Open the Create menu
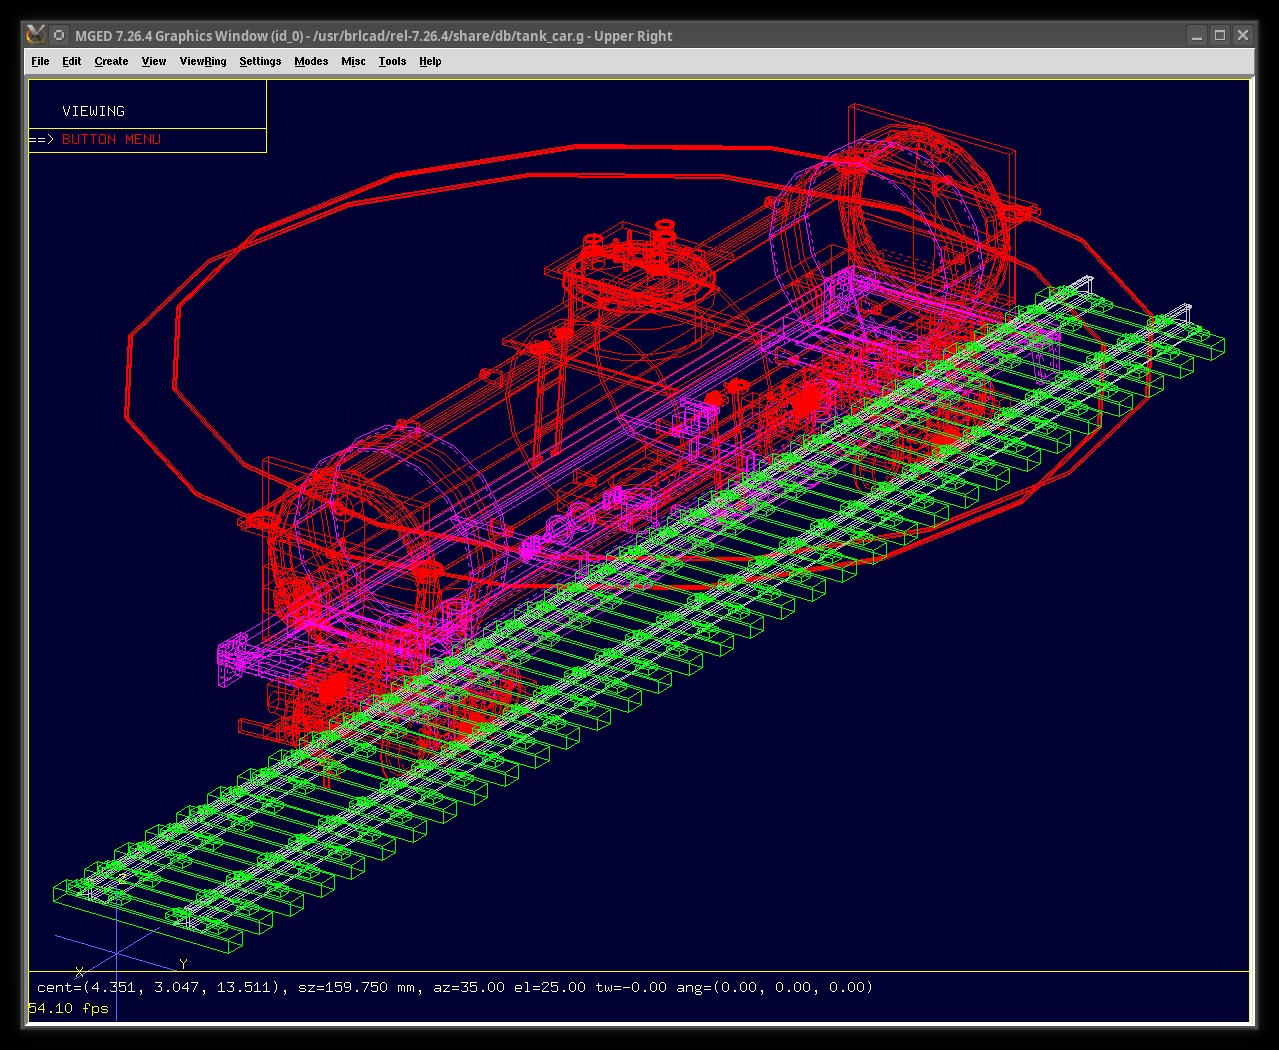Viewport: 1279px width, 1050px height. point(111,61)
